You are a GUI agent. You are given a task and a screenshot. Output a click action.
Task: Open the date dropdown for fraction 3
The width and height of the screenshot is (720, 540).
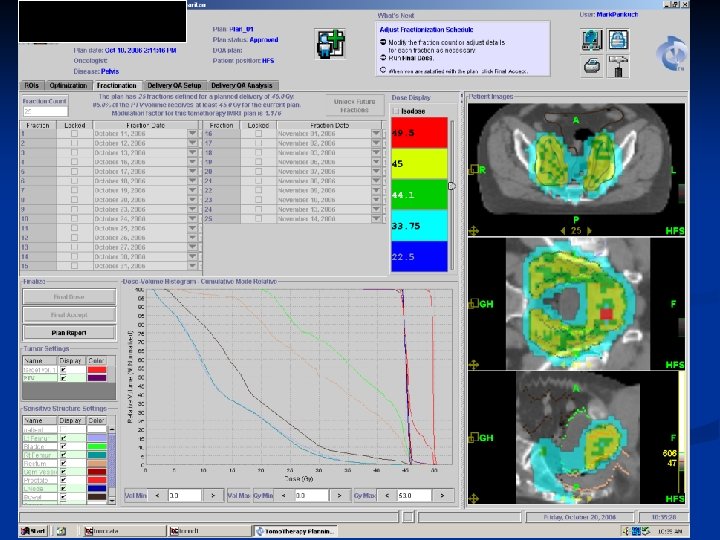pyautogui.click(x=192, y=152)
